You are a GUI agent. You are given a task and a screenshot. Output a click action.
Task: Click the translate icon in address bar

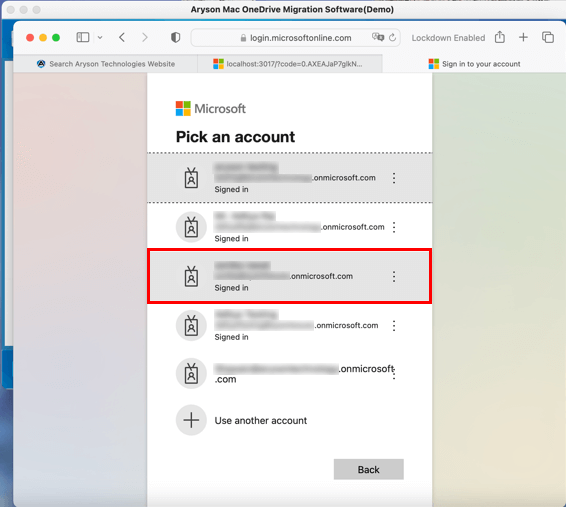tap(378, 37)
